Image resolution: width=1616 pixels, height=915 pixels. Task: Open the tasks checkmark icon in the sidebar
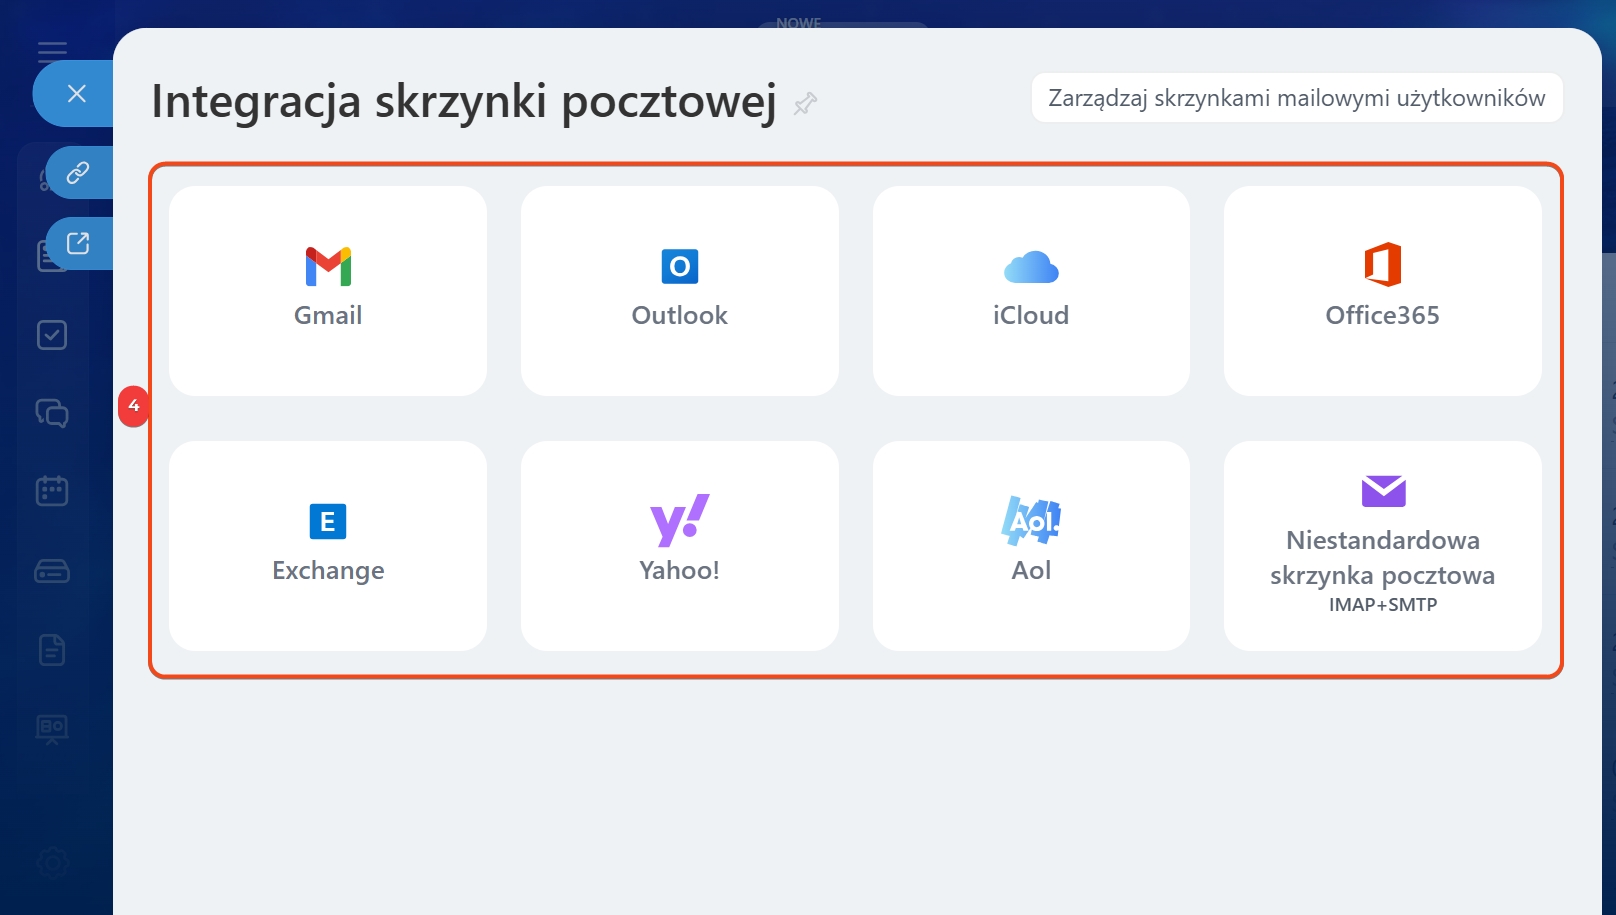[52, 335]
